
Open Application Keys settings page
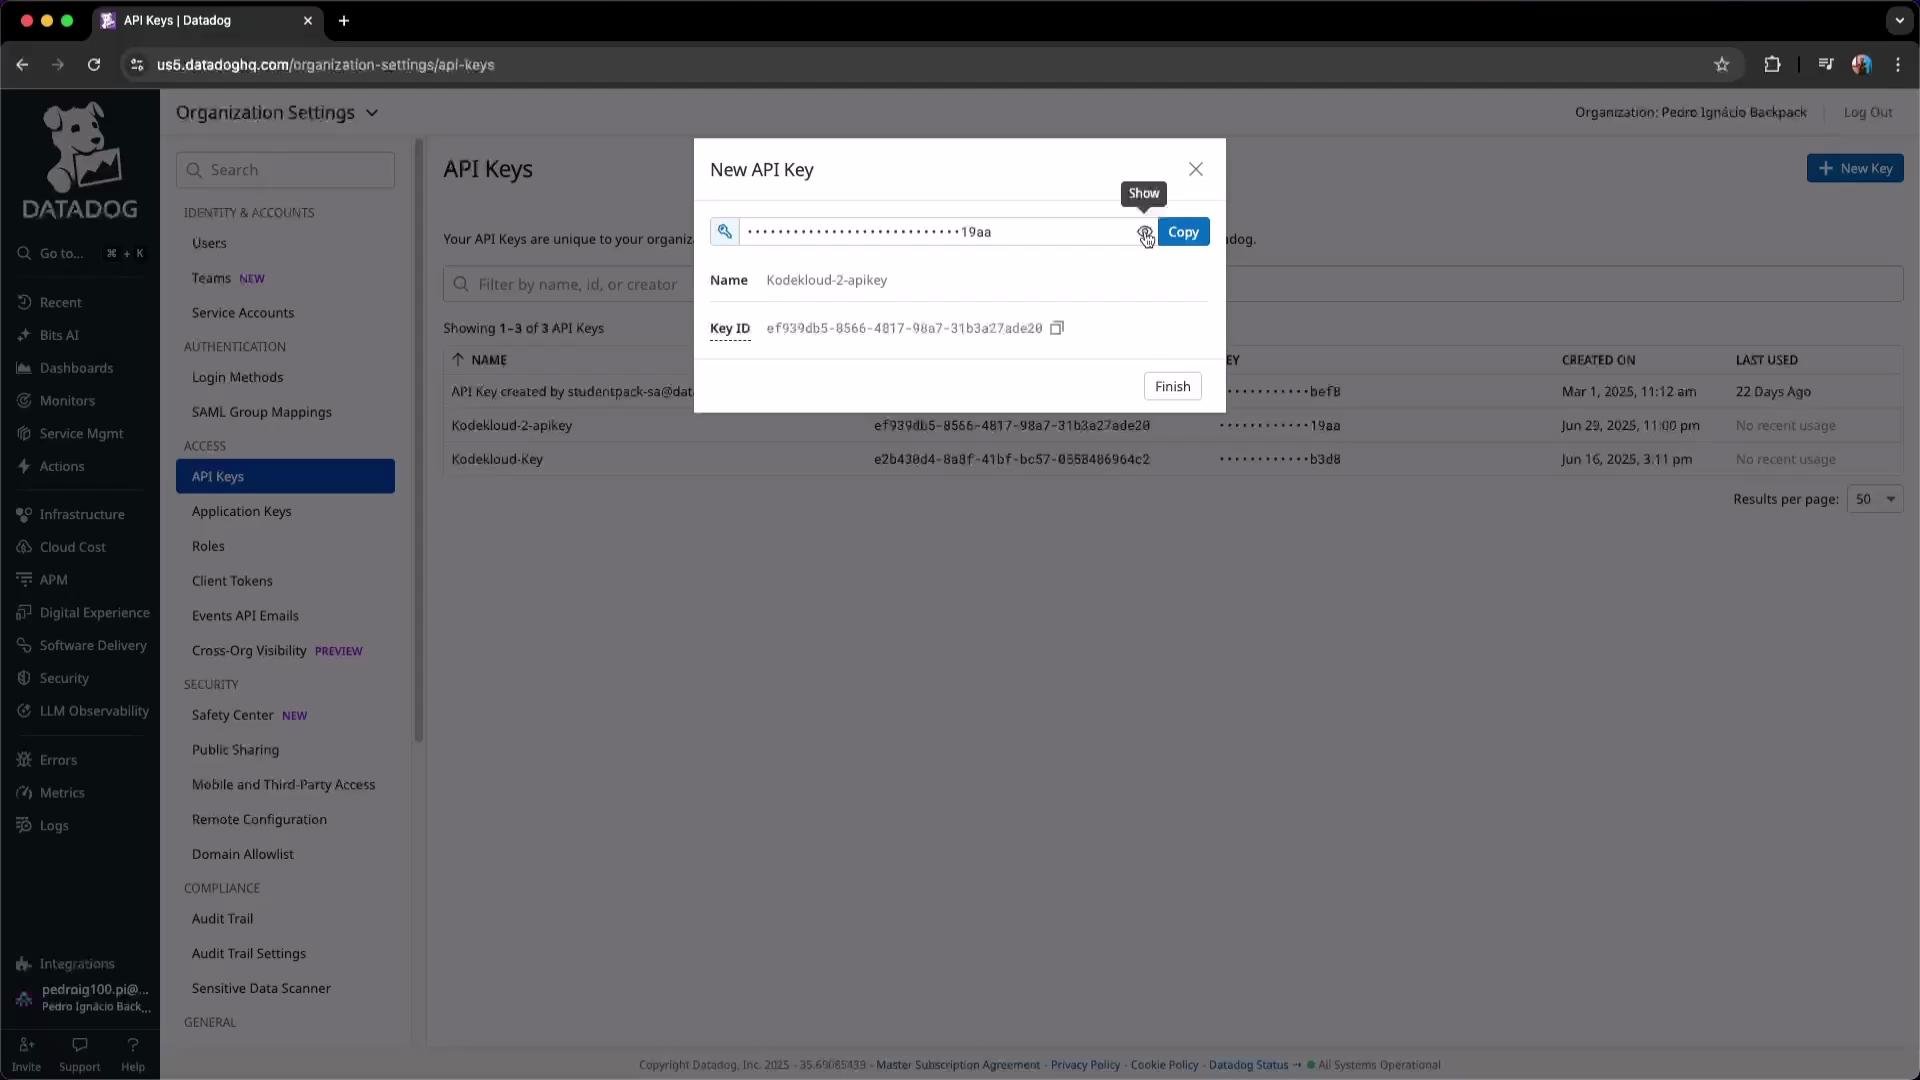(x=241, y=511)
